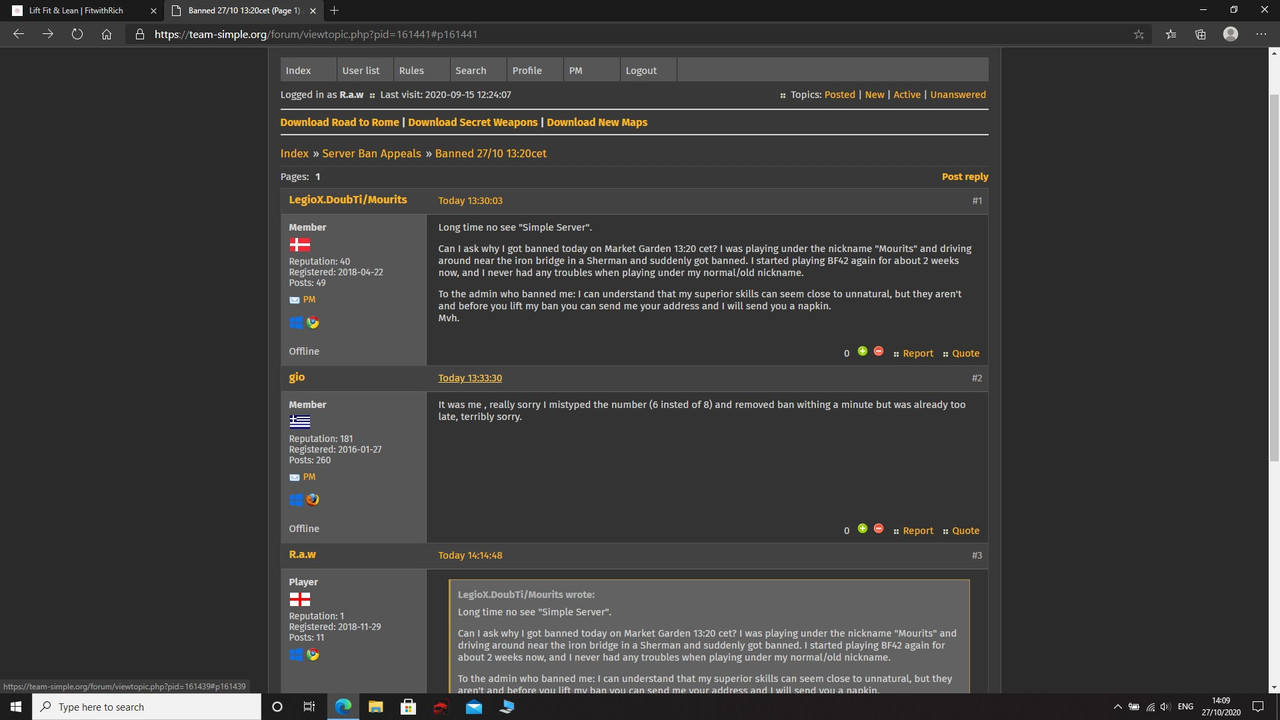Open the volume icon in system tray
Viewport: 1280px width, 720px height.
pyautogui.click(x=1165, y=707)
